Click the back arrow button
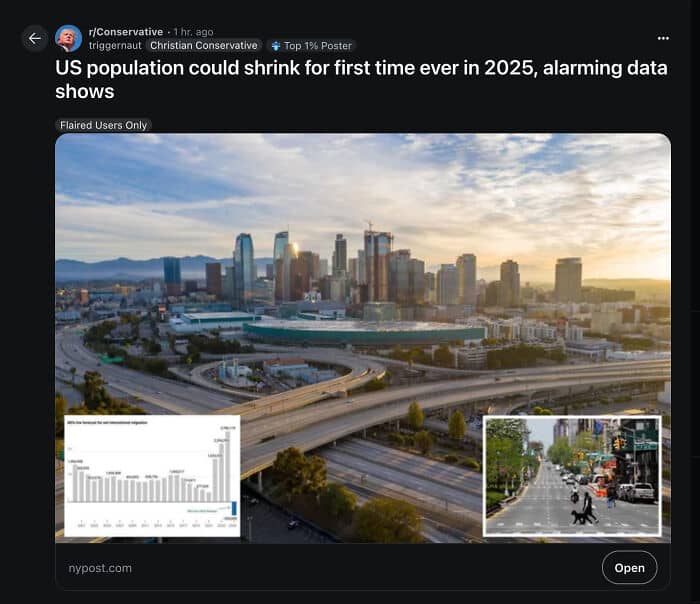This screenshot has width=700, height=604. point(35,39)
